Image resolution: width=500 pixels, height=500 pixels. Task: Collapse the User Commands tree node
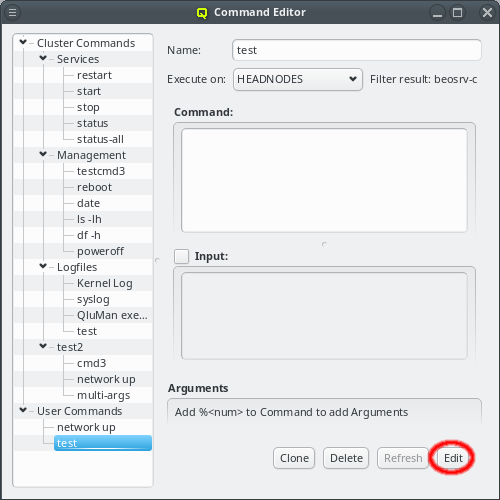click(23, 410)
